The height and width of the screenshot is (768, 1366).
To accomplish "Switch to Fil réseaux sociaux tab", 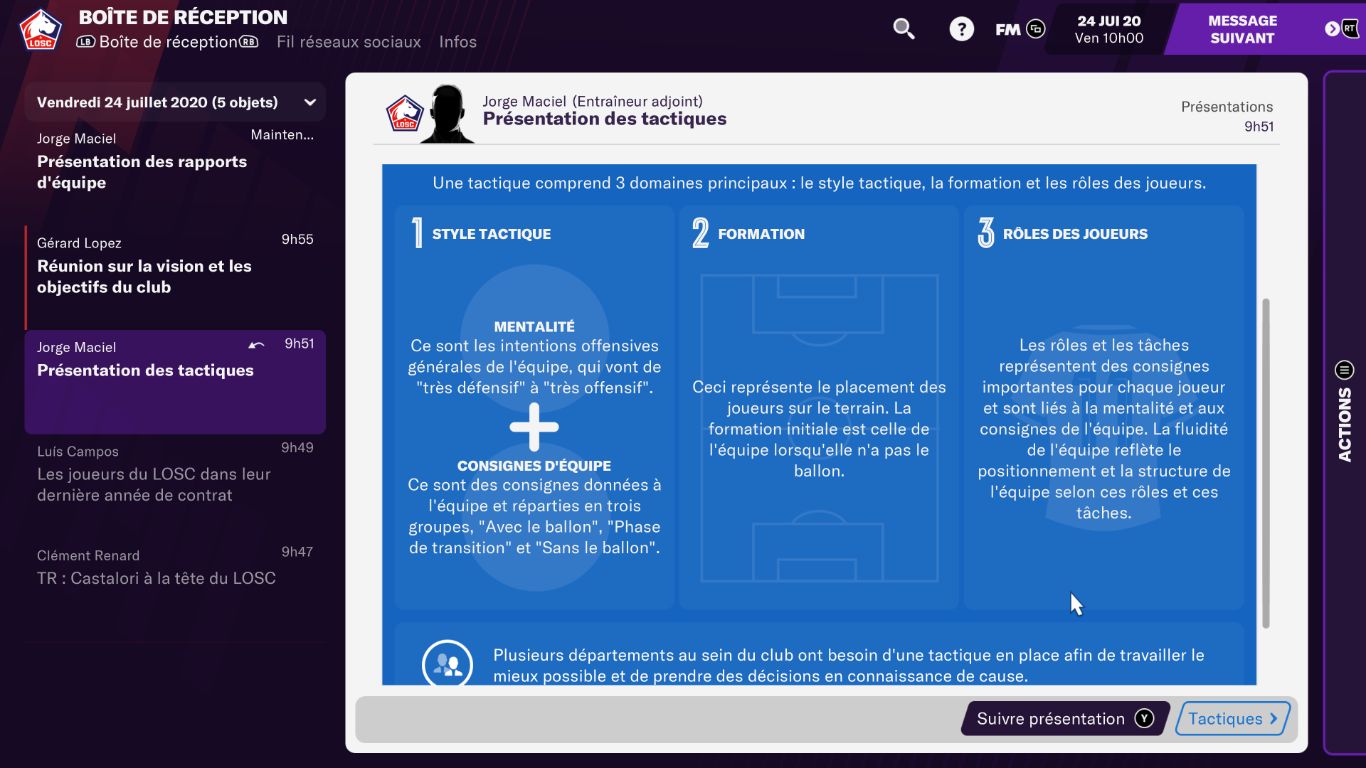I will pyautogui.click(x=349, y=42).
